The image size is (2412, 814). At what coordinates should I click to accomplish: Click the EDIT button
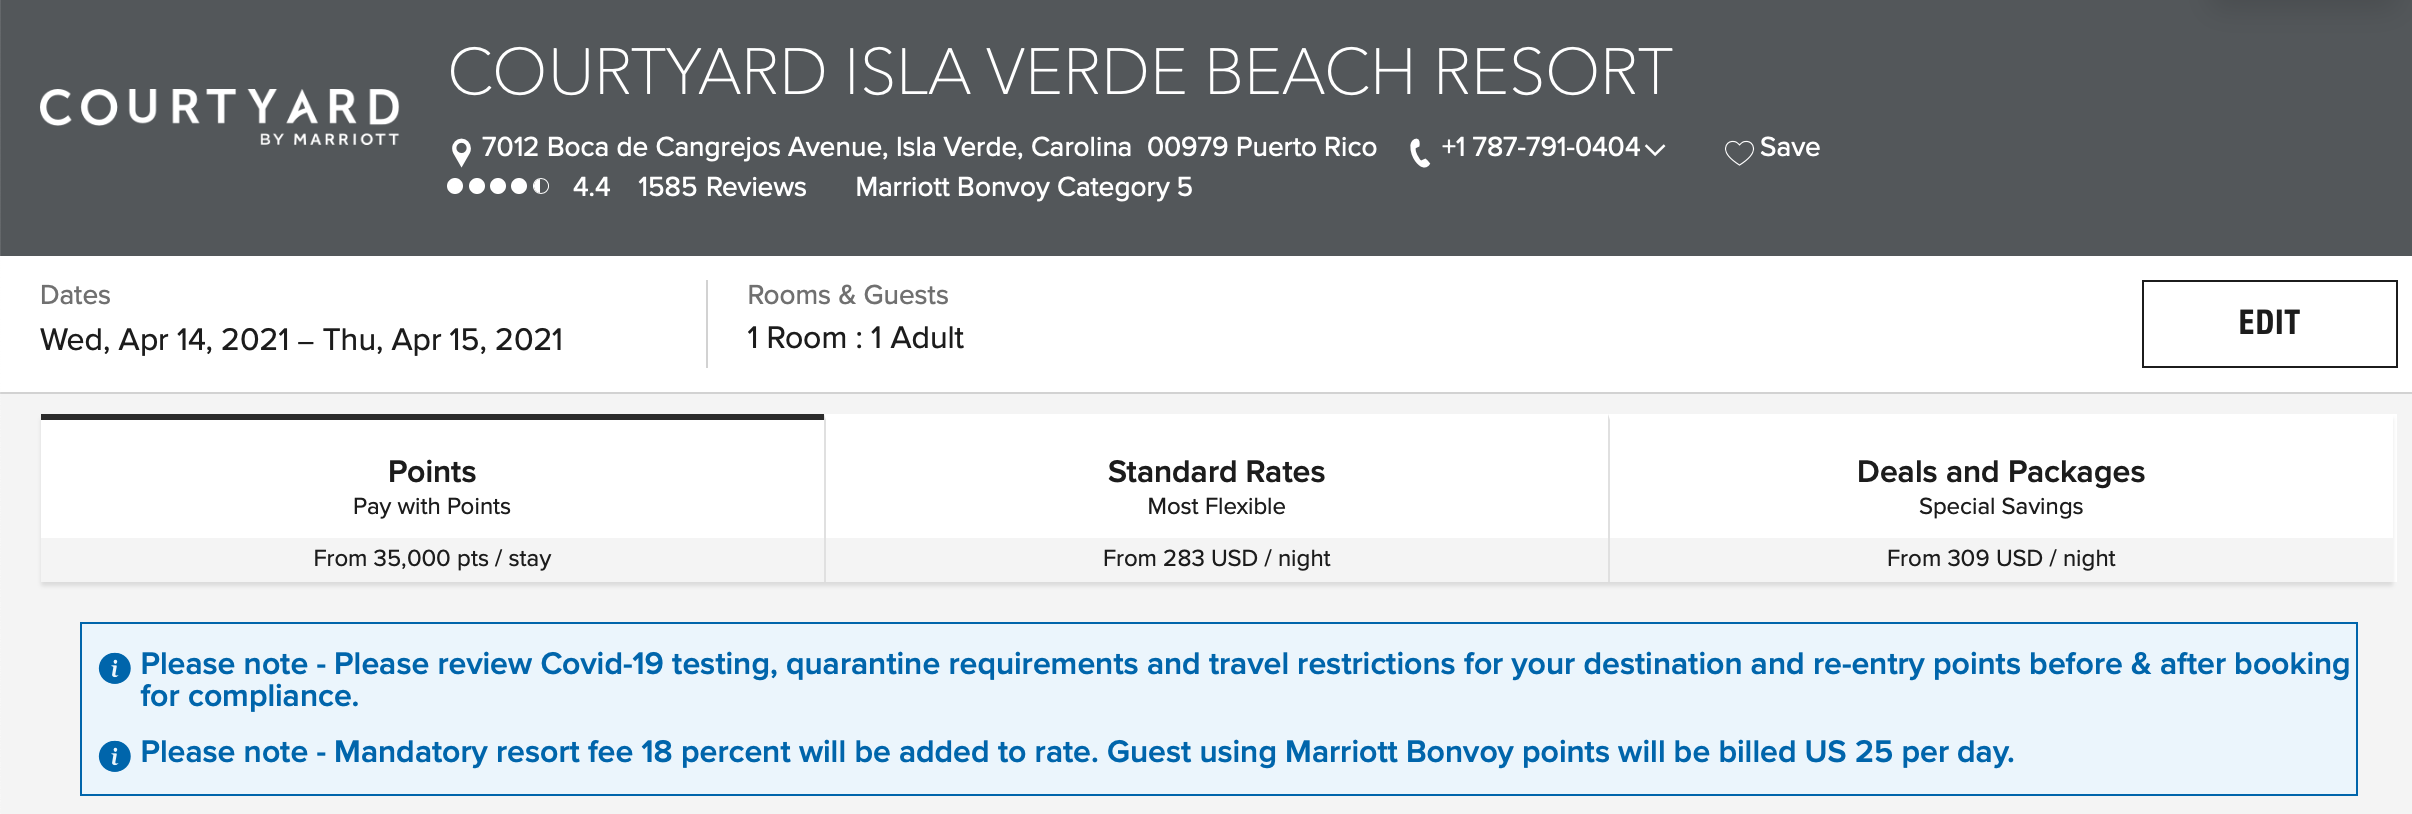(2269, 323)
